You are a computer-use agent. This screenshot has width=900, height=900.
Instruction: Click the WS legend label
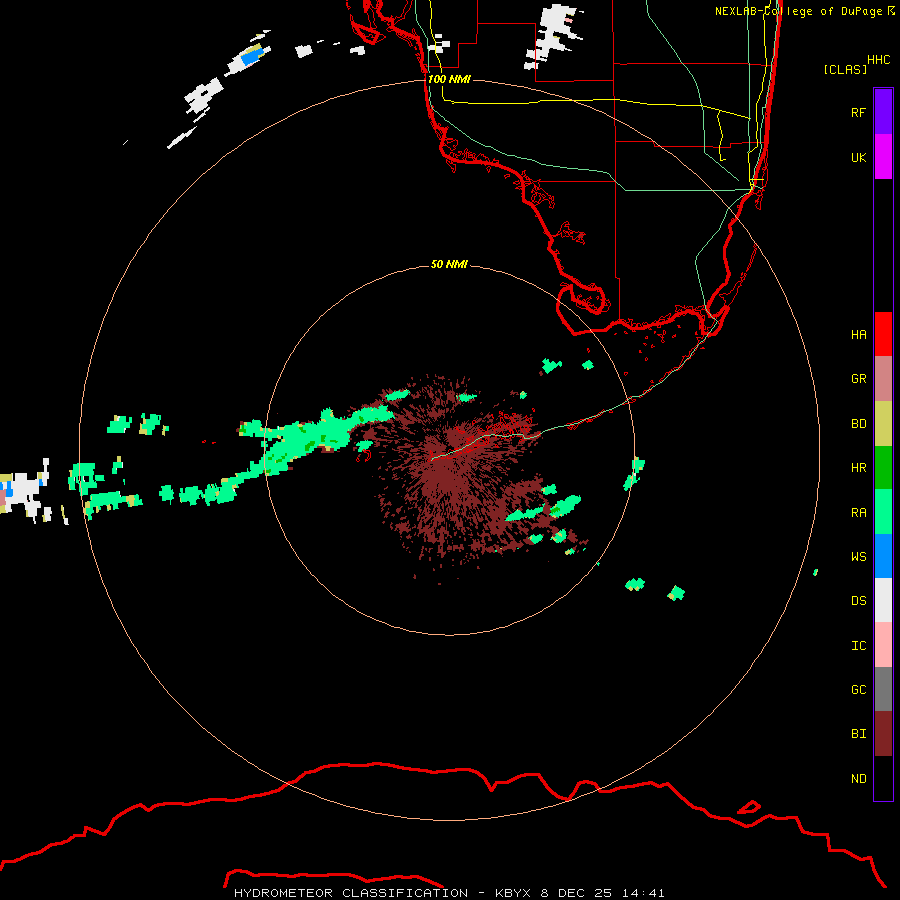(859, 556)
